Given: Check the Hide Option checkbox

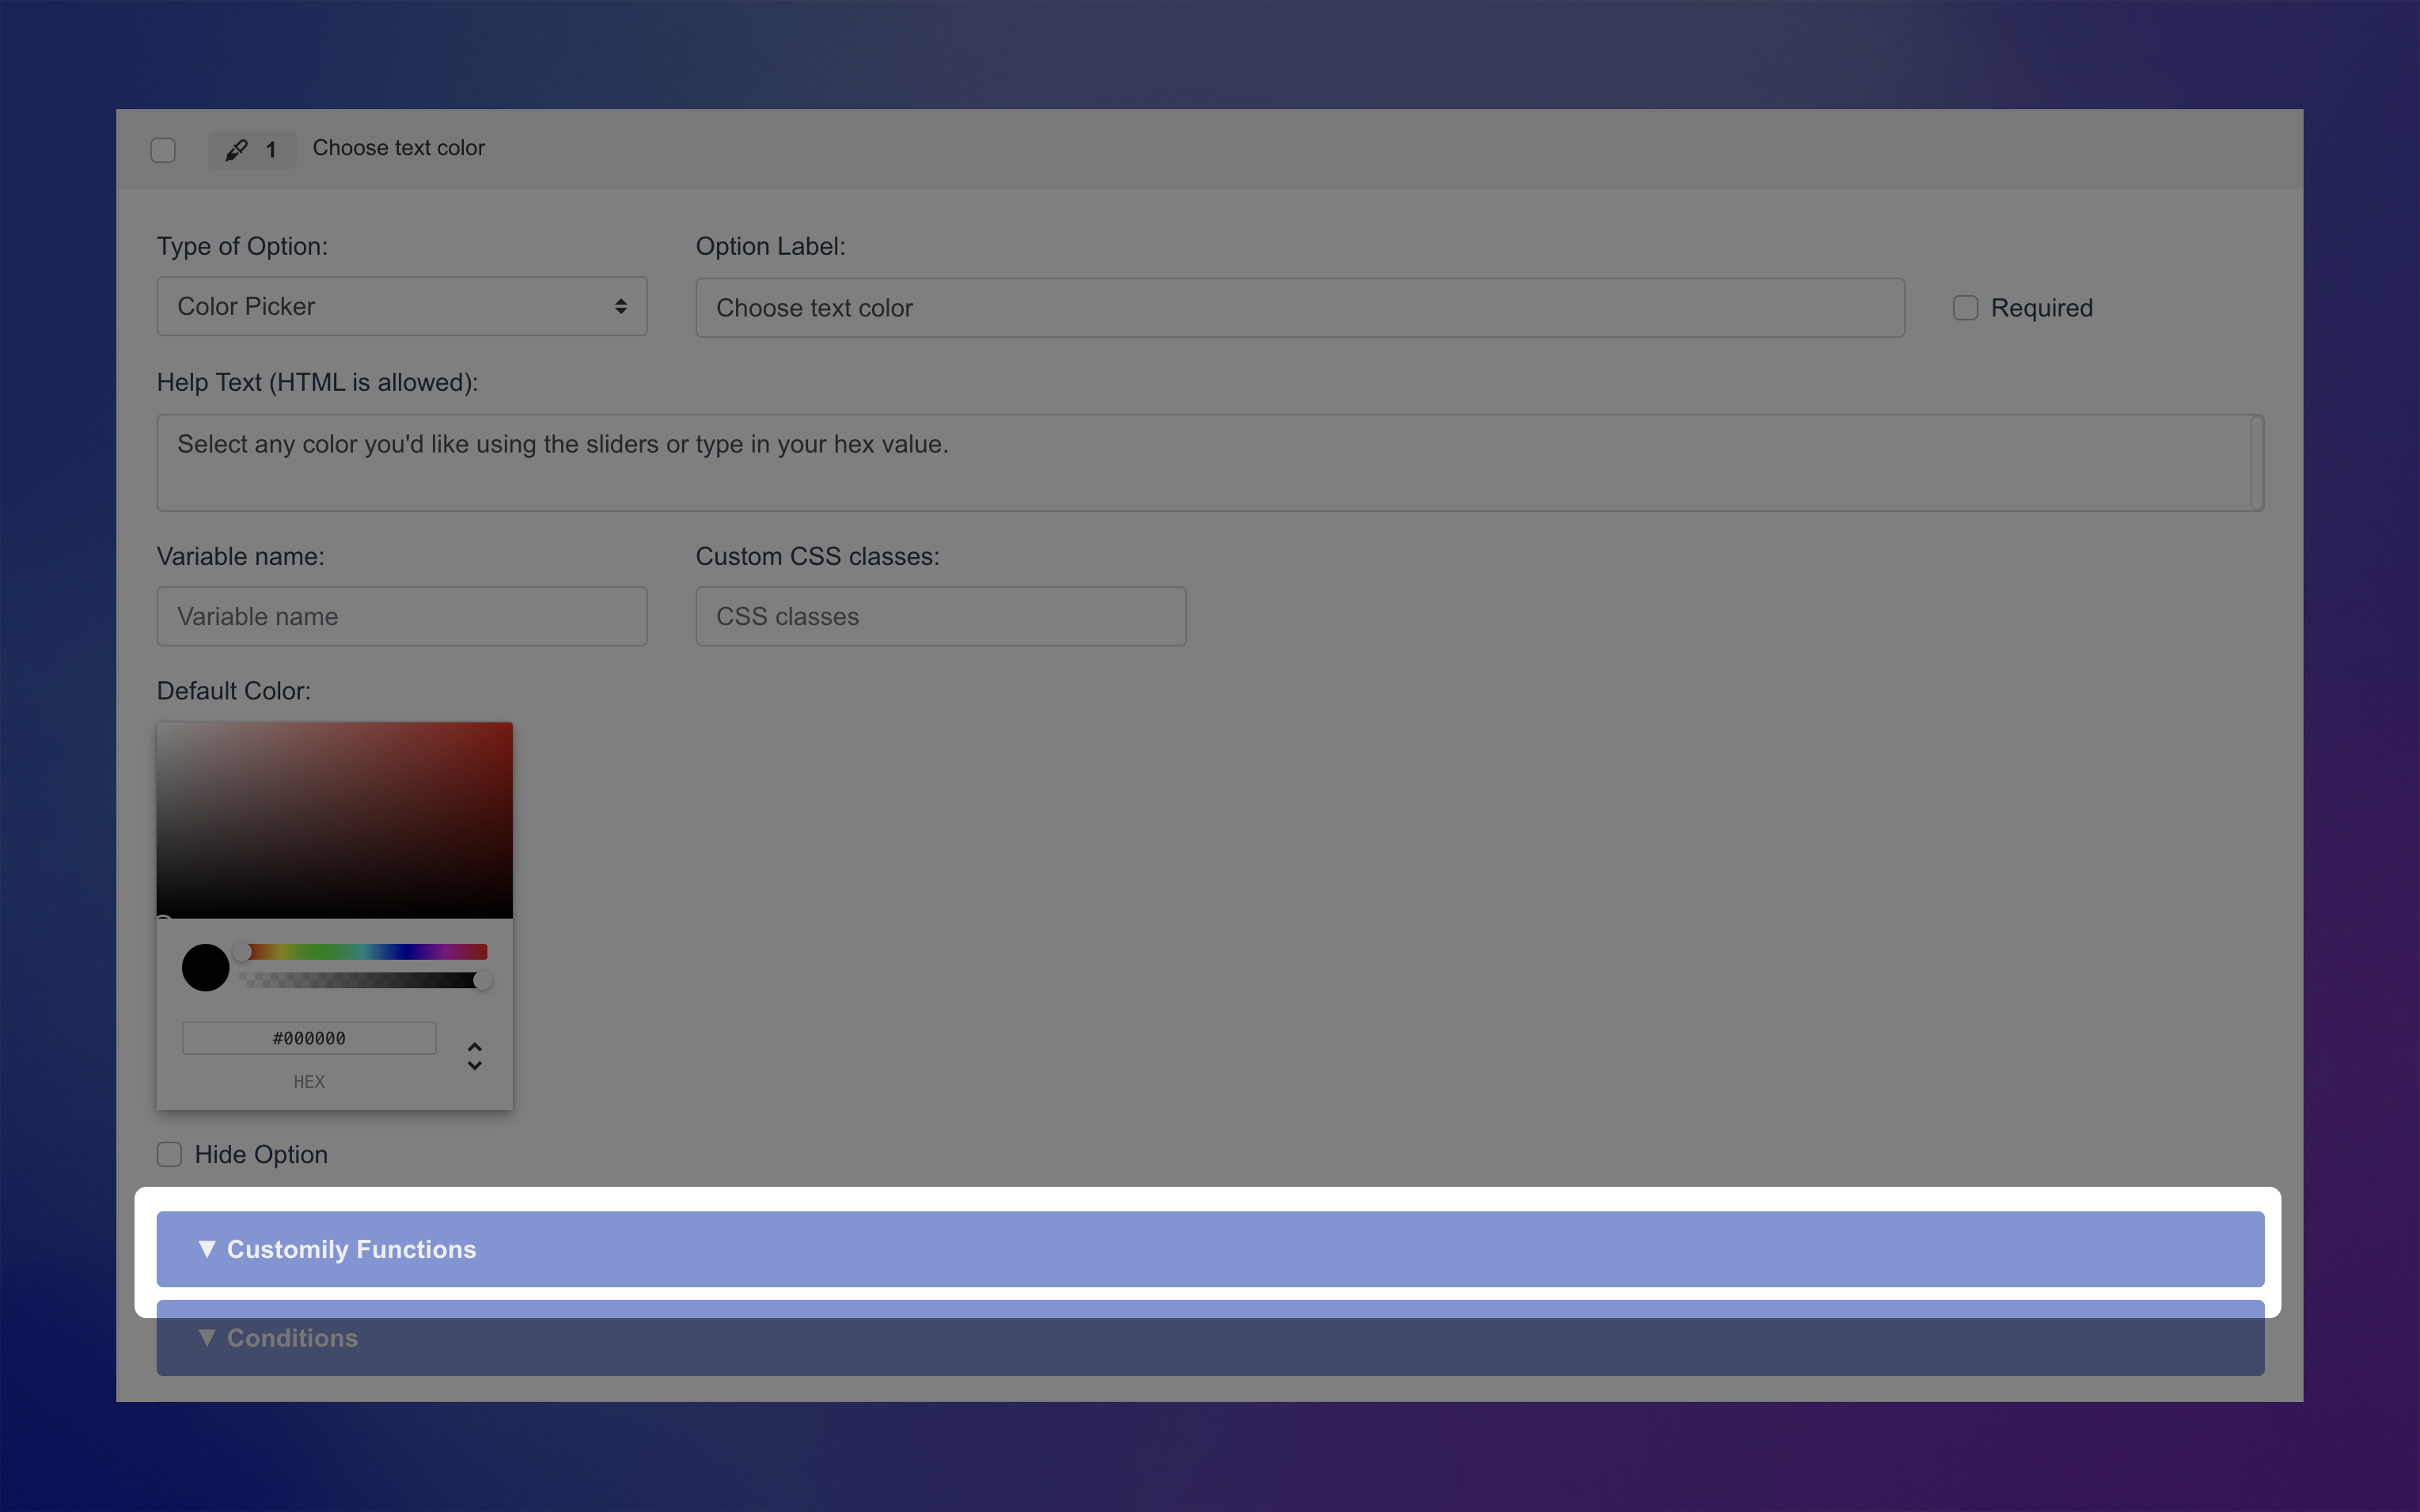Looking at the screenshot, I should pos(169,1154).
